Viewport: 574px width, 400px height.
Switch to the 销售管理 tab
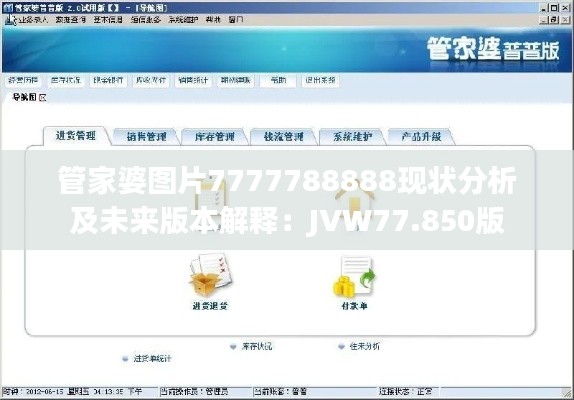pyautogui.click(x=146, y=137)
